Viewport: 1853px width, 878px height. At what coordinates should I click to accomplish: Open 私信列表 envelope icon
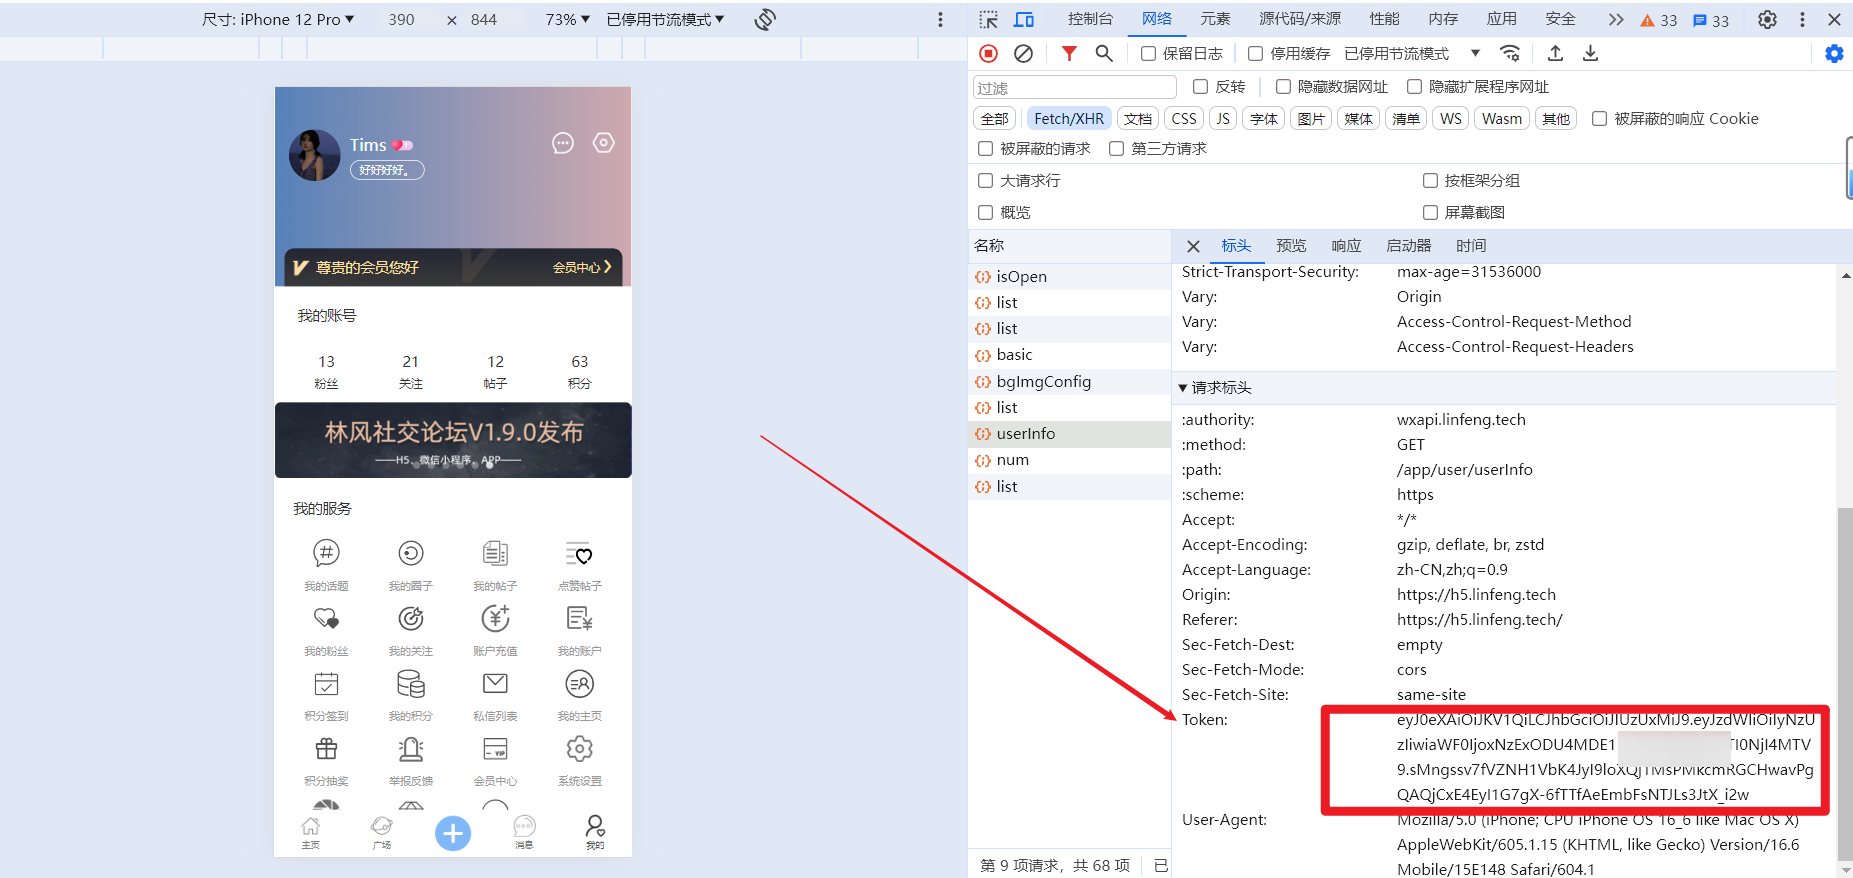click(x=495, y=683)
